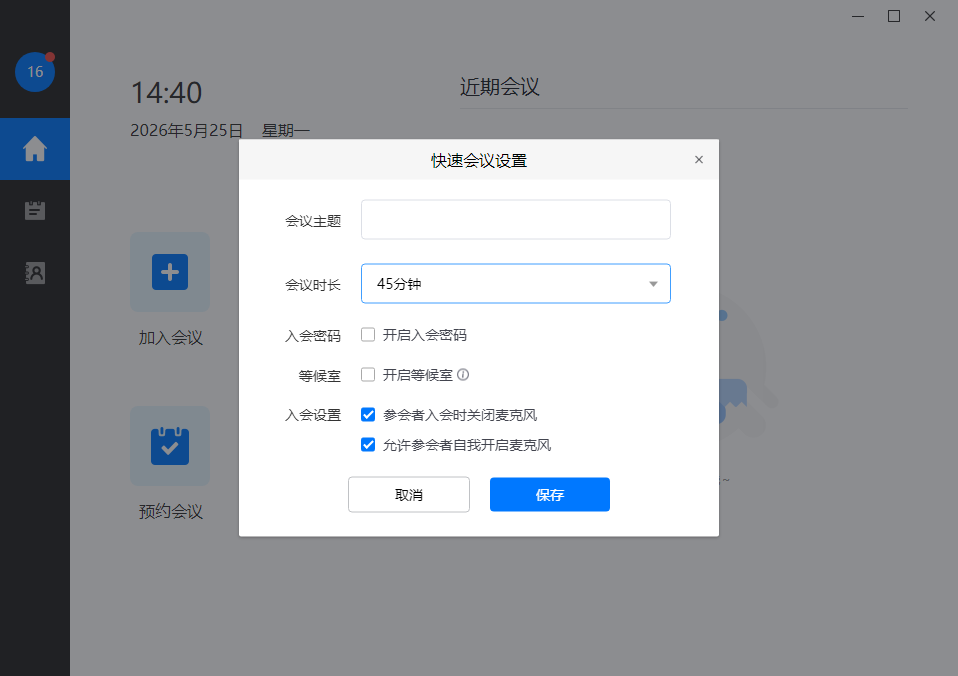The image size is (958, 676).
Task: Click the 预约会议 label
Action: (x=170, y=512)
